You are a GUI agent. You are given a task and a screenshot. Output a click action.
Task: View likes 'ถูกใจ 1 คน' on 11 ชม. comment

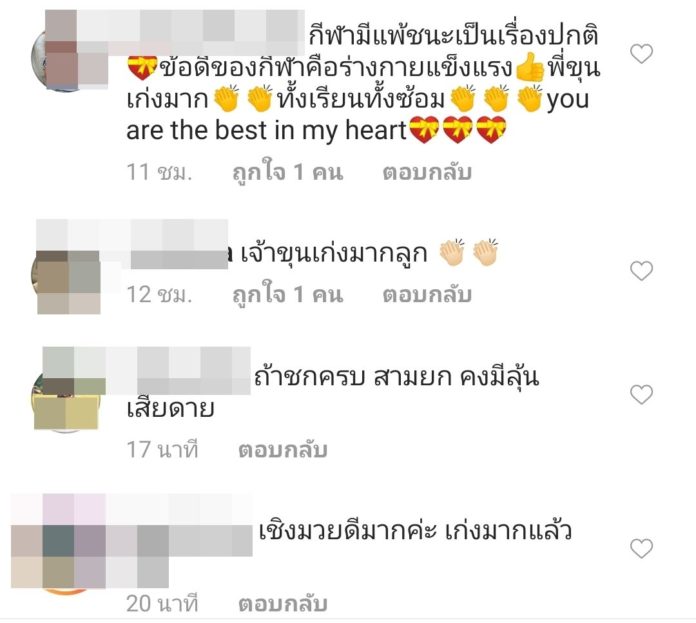(x=288, y=172)
